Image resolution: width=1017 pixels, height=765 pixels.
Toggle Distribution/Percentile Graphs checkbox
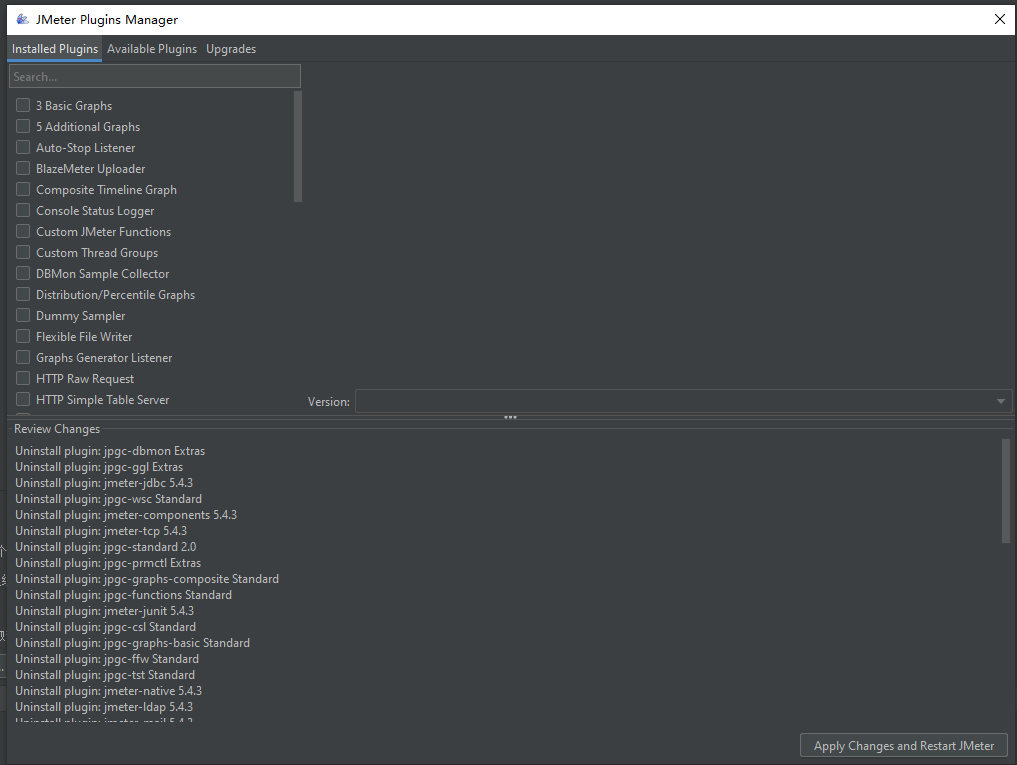point(23,295)
